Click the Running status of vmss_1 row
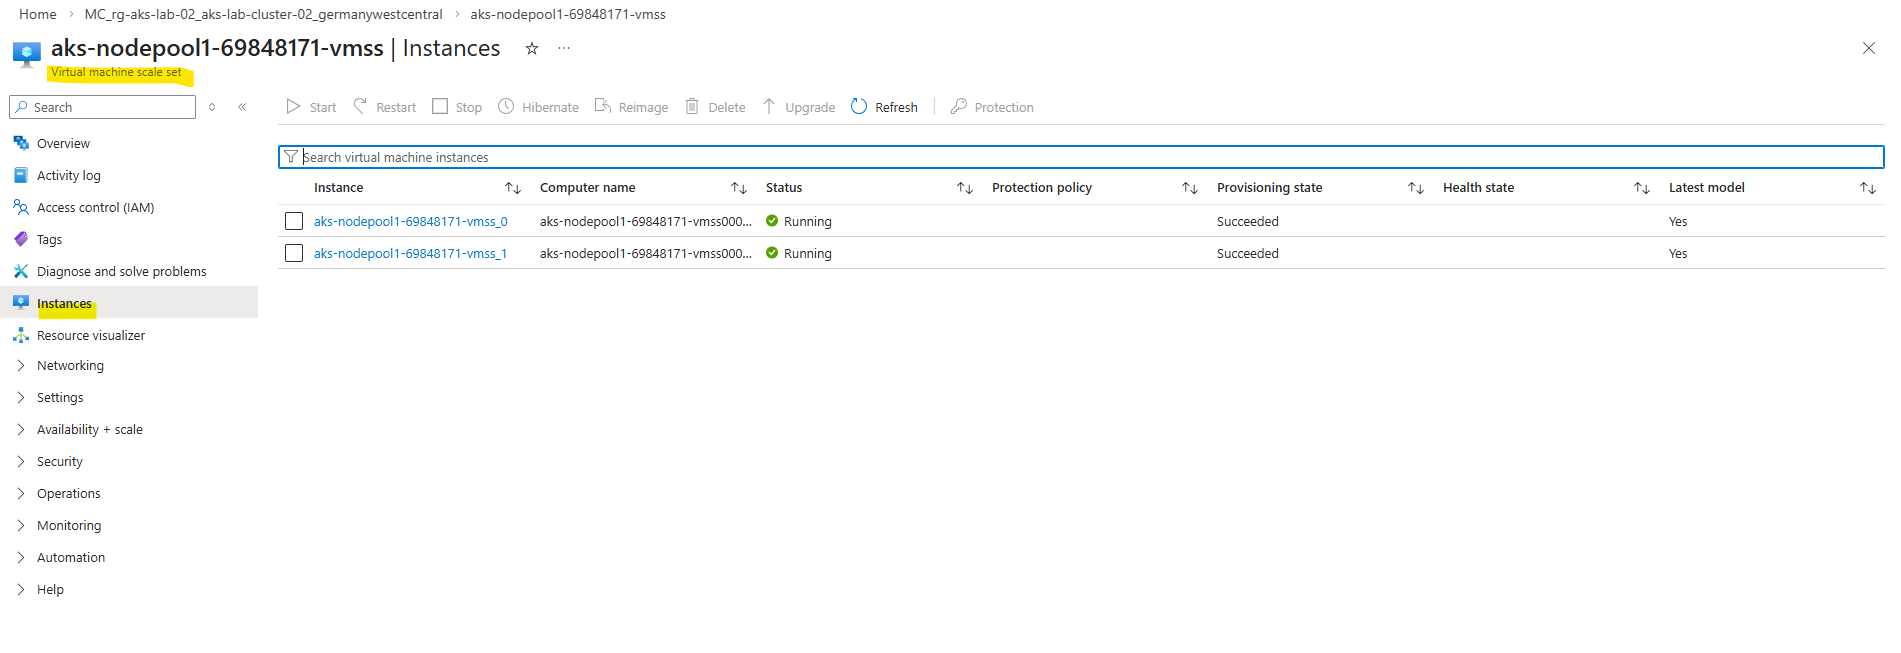The image size is (1901, 653). [799, 253]
